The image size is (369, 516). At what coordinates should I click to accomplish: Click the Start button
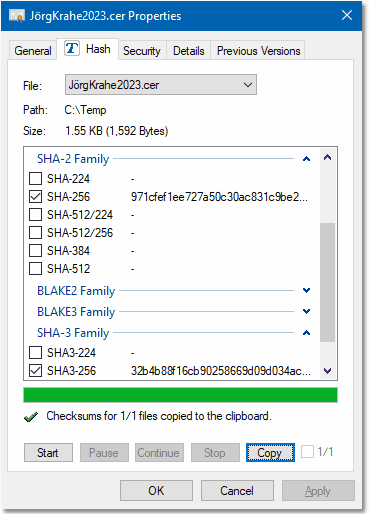click(48, 453)
